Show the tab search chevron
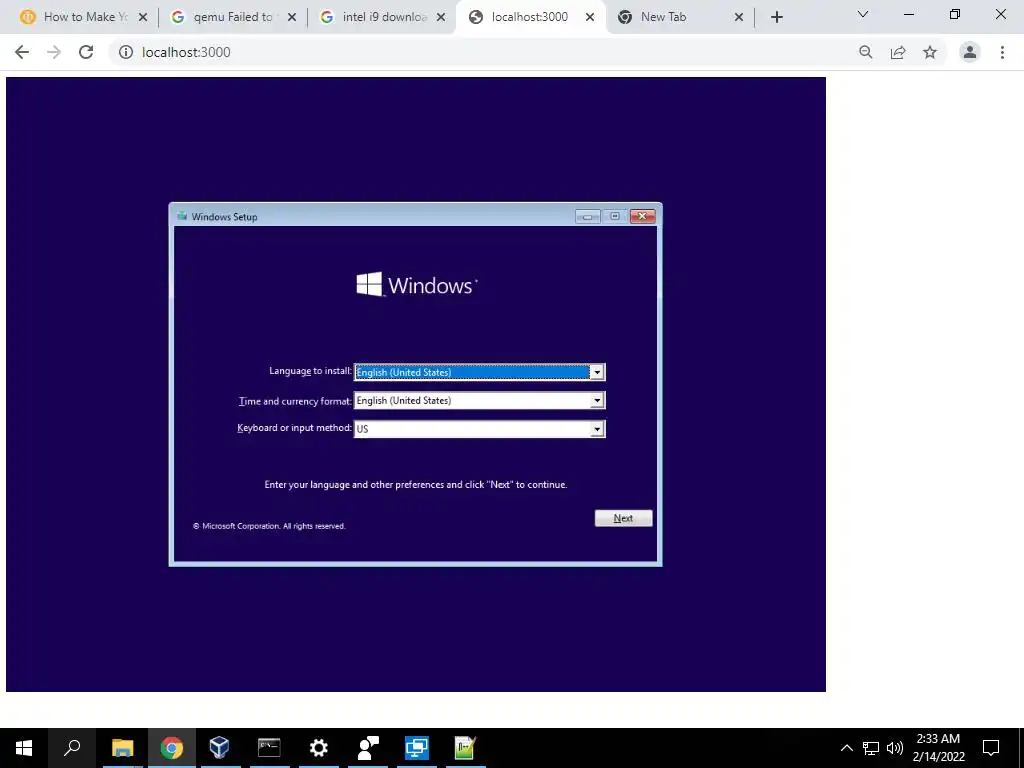Viewport: 1024px width, 768px height. (x=863, y=14)
